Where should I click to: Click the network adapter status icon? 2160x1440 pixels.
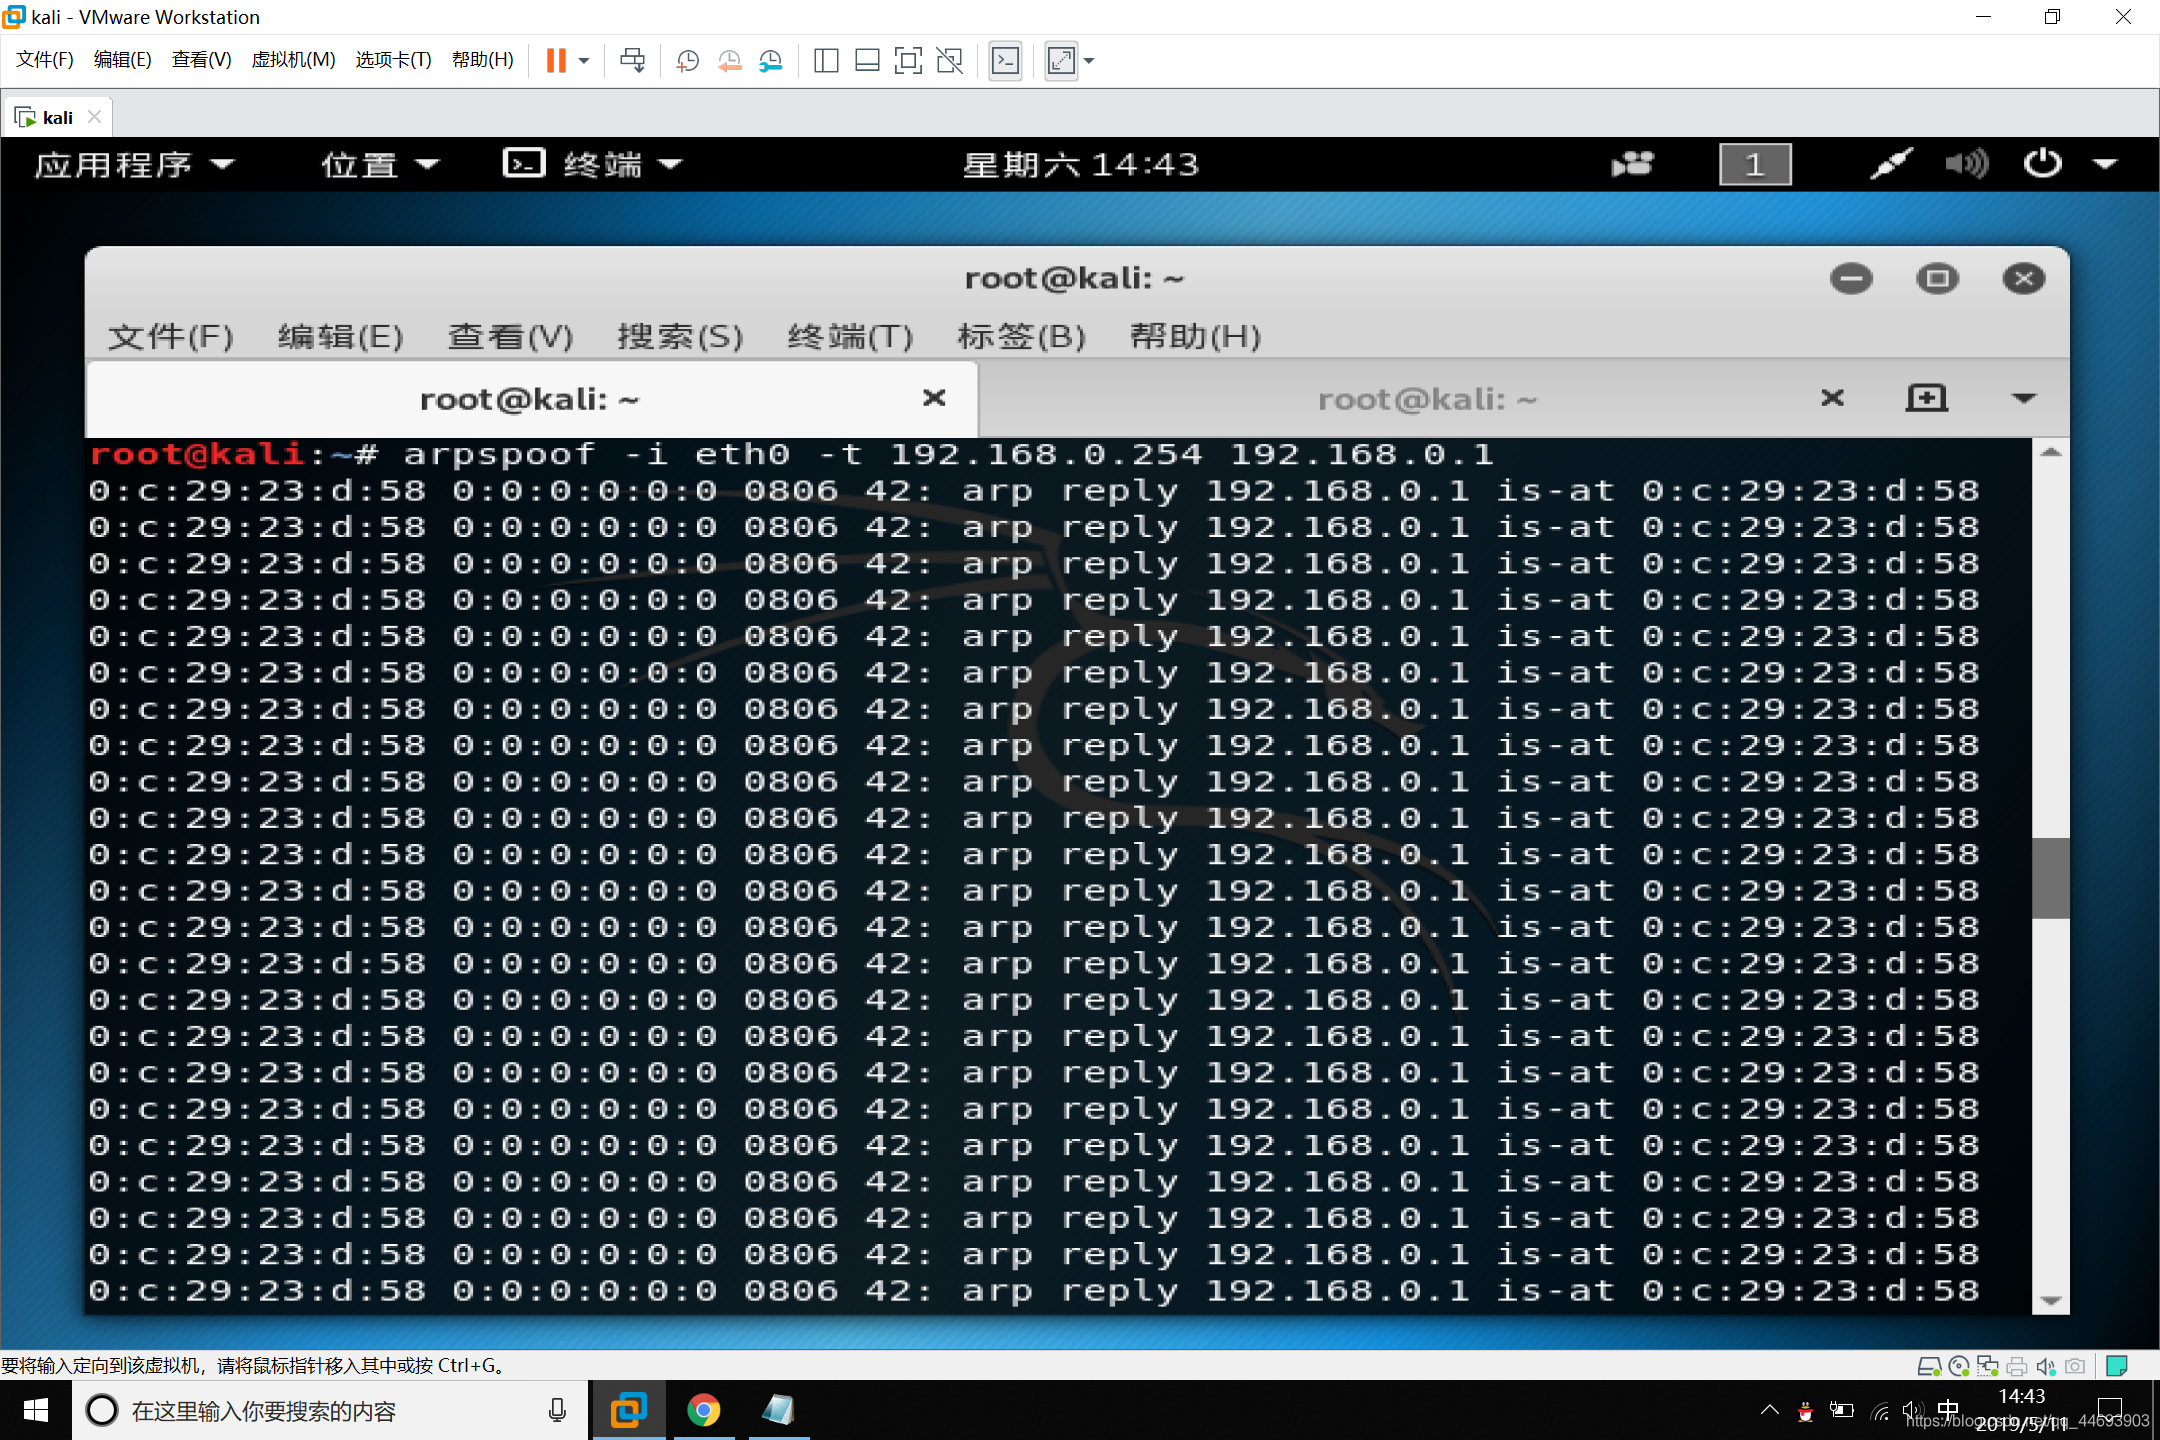1988,1366
